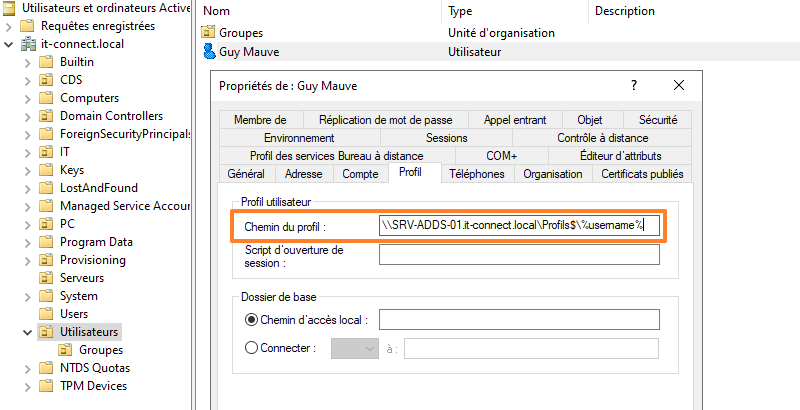Close the Propriétés de Guy Mauve dialog

point(679,85)
